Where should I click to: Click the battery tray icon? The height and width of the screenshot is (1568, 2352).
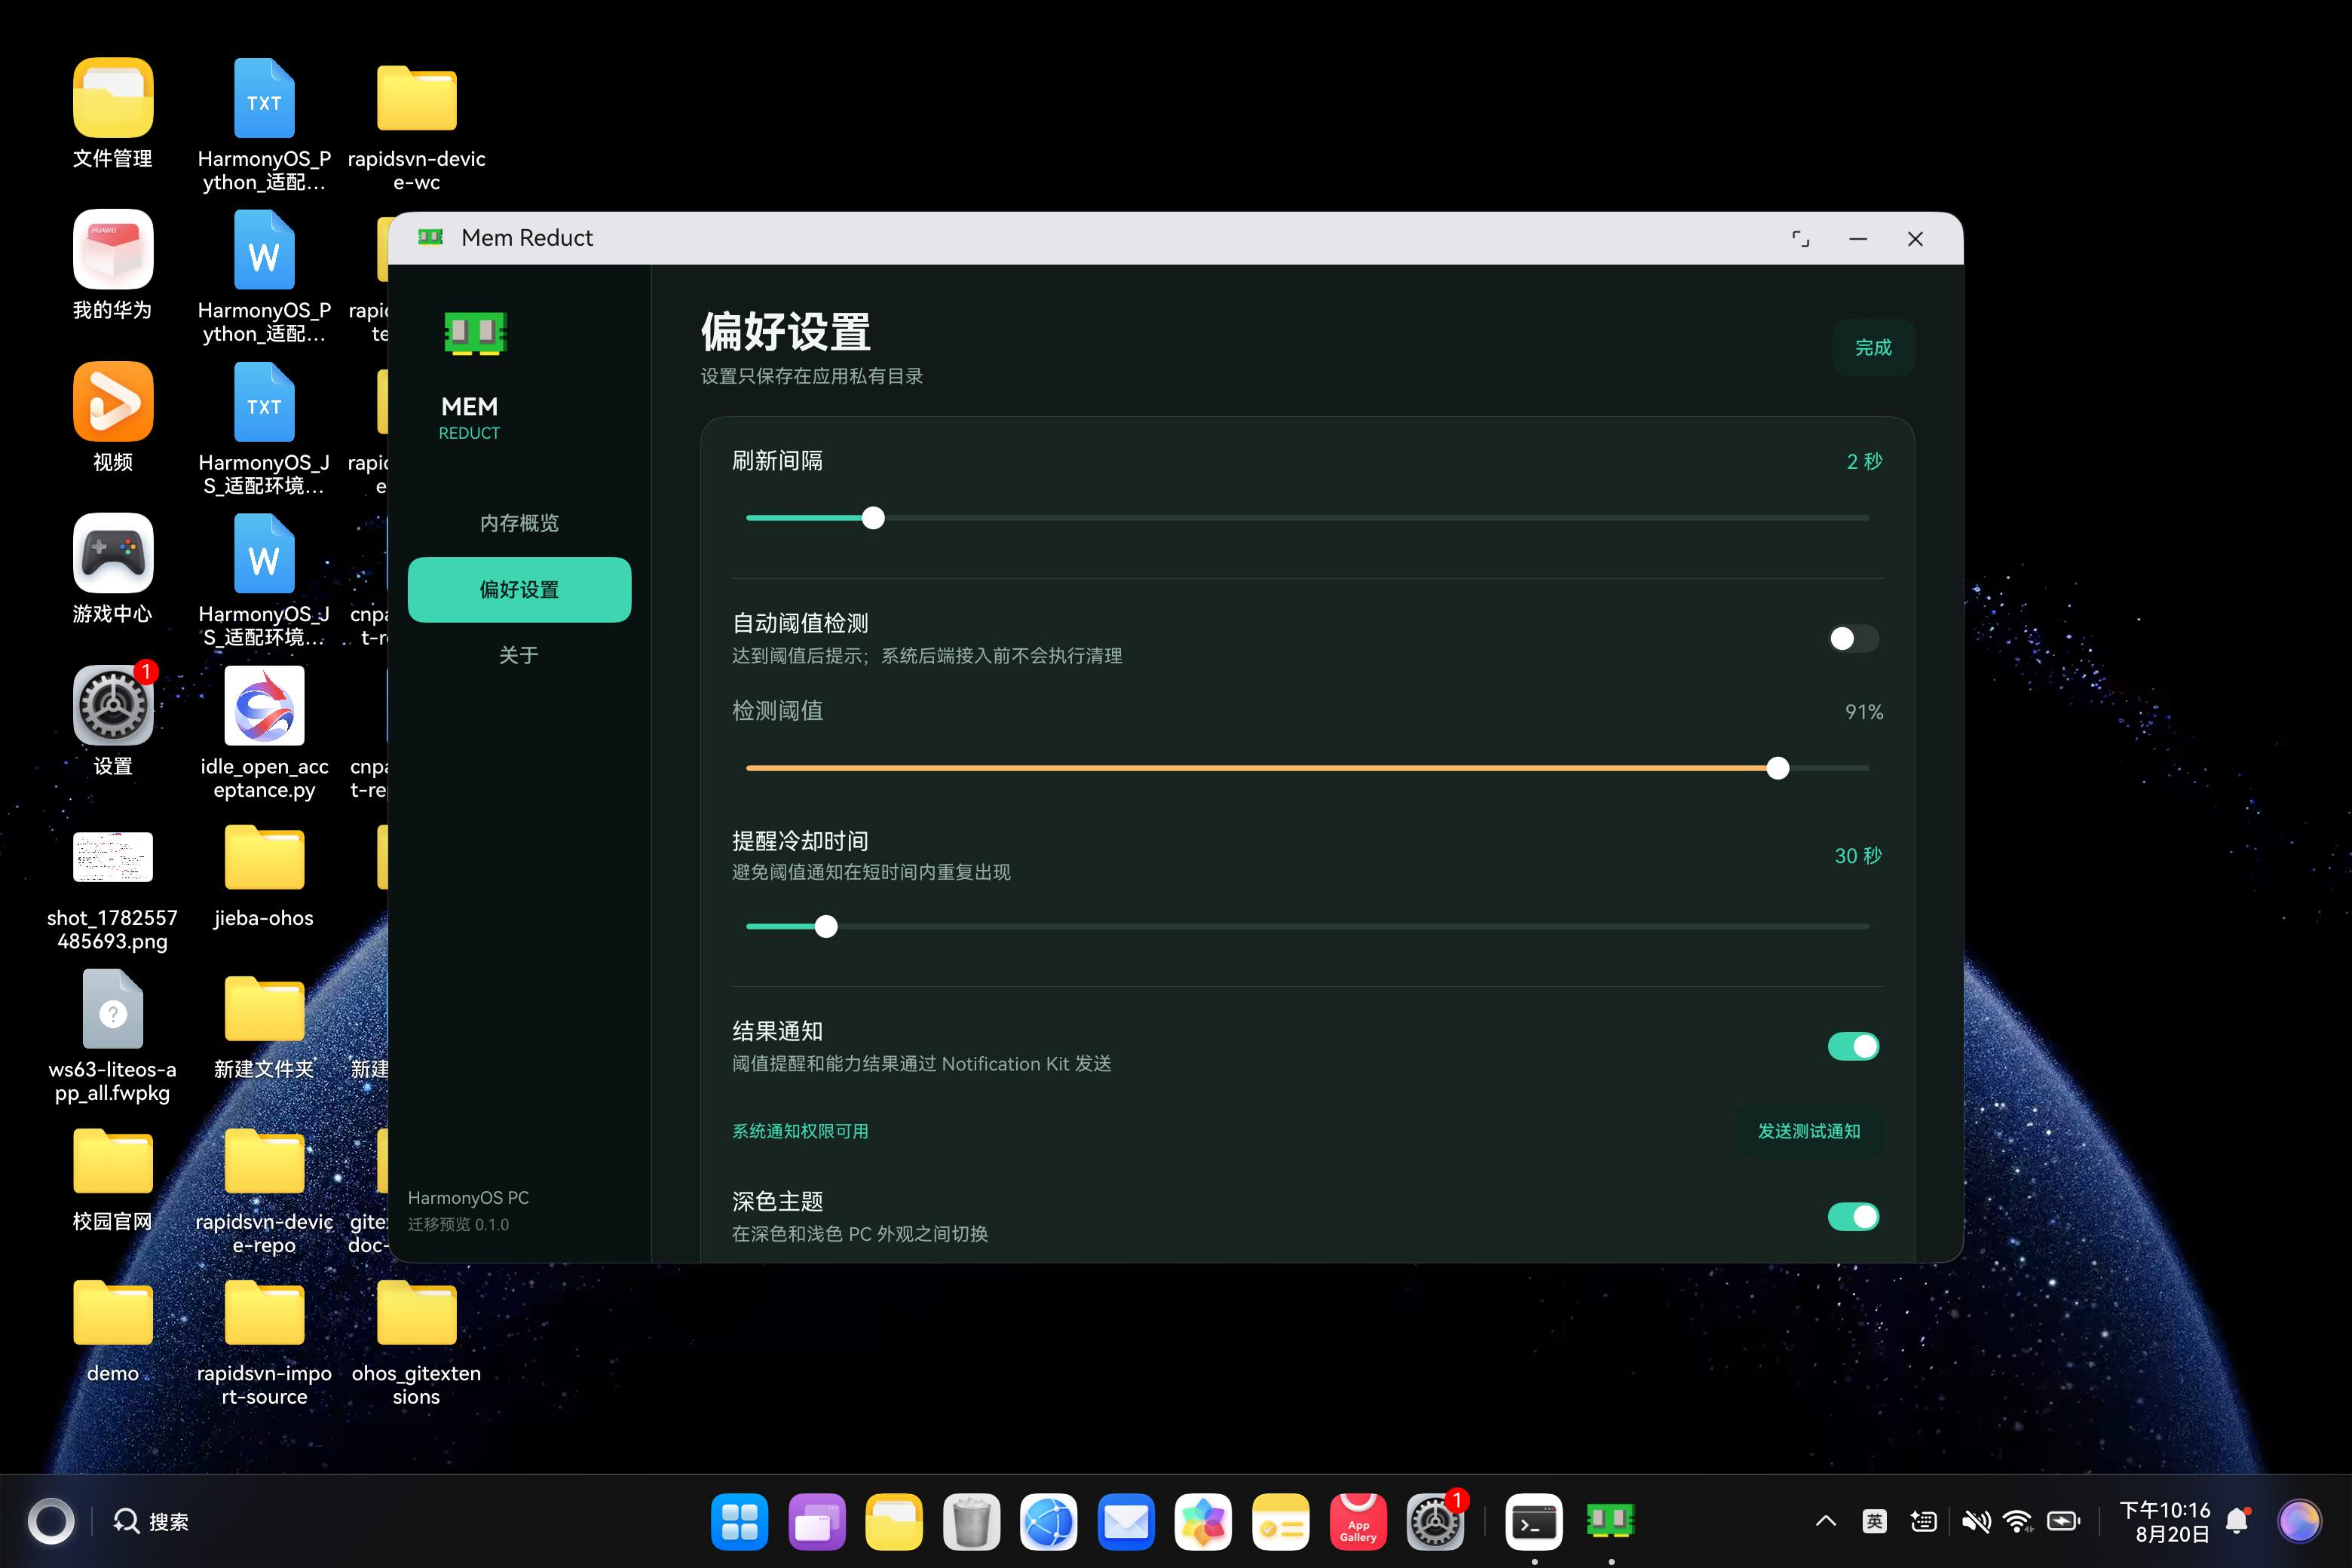coord(2063,1522)
